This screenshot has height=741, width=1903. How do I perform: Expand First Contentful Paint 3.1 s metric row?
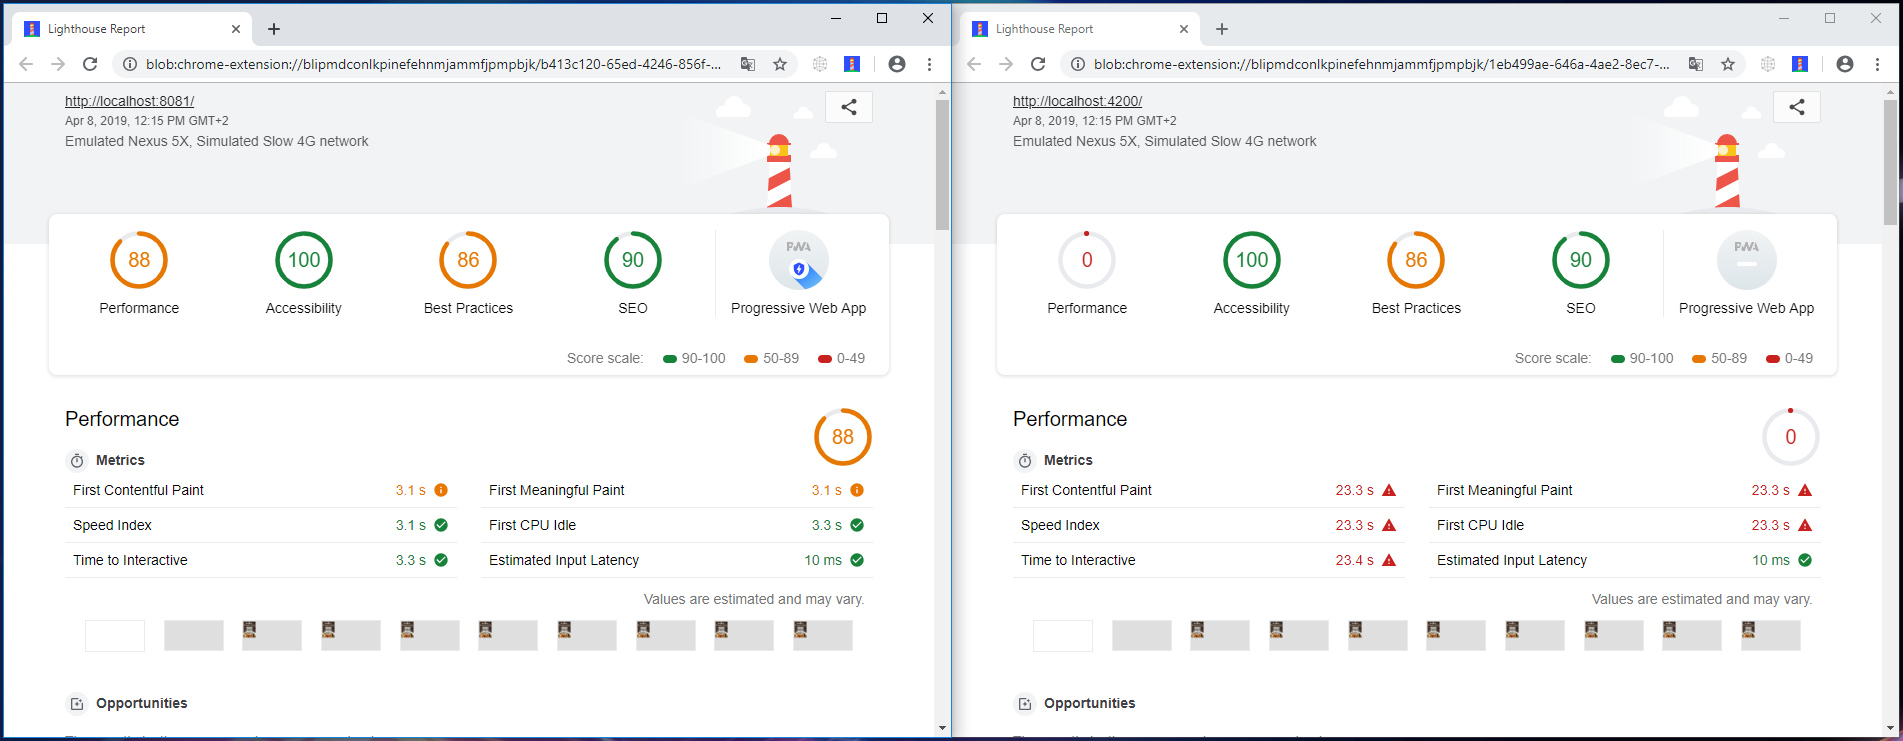[260, 490]
